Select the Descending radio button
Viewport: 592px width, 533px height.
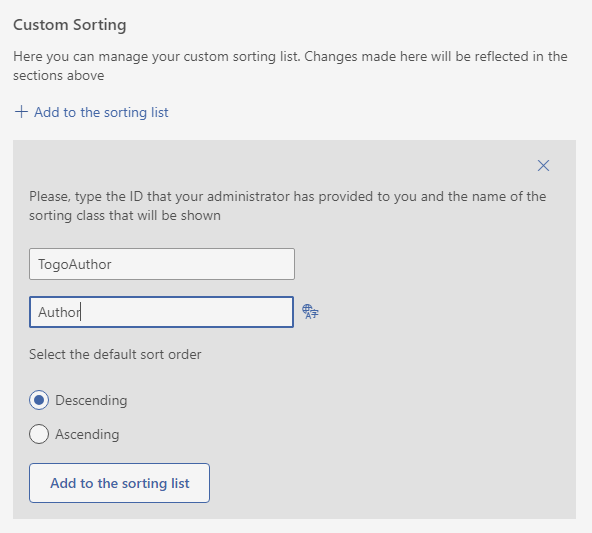39,400
